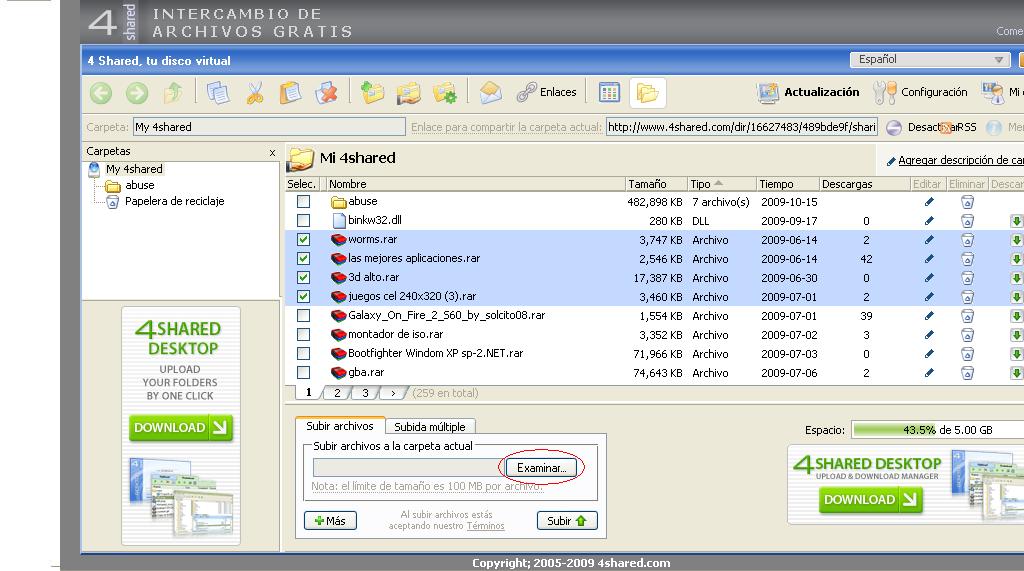Sort by Tamaño column header
The width and height of the screenshot is (1024, 571).
click(x=656, y=184)
